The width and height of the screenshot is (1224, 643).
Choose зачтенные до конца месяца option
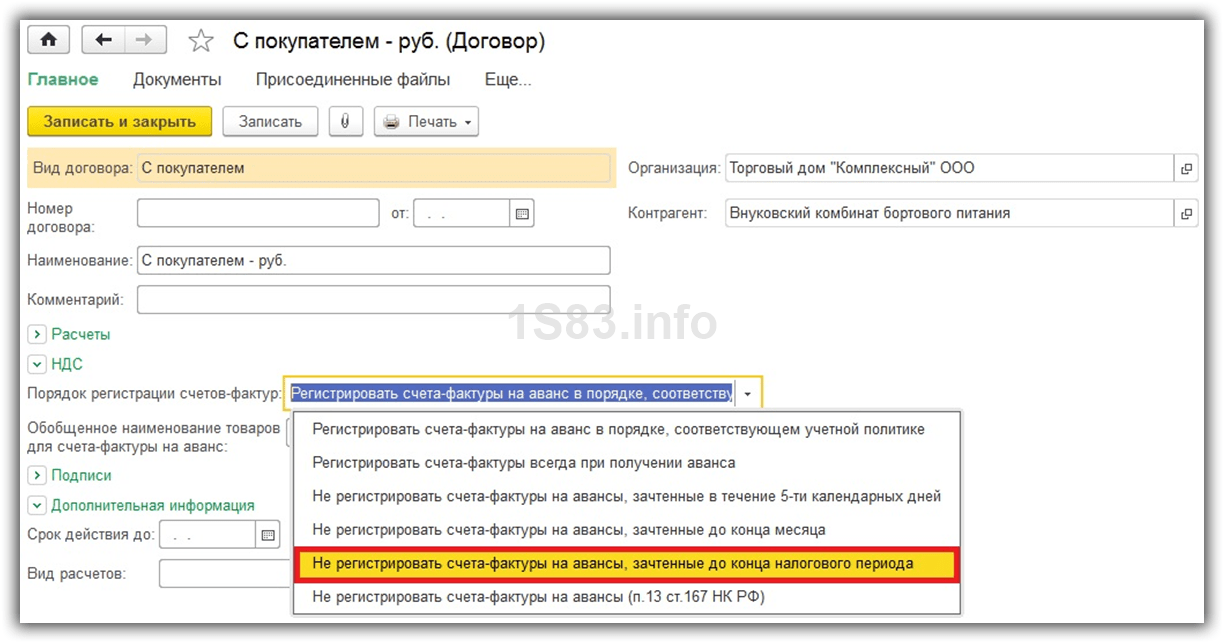click(x=627, y=529)
